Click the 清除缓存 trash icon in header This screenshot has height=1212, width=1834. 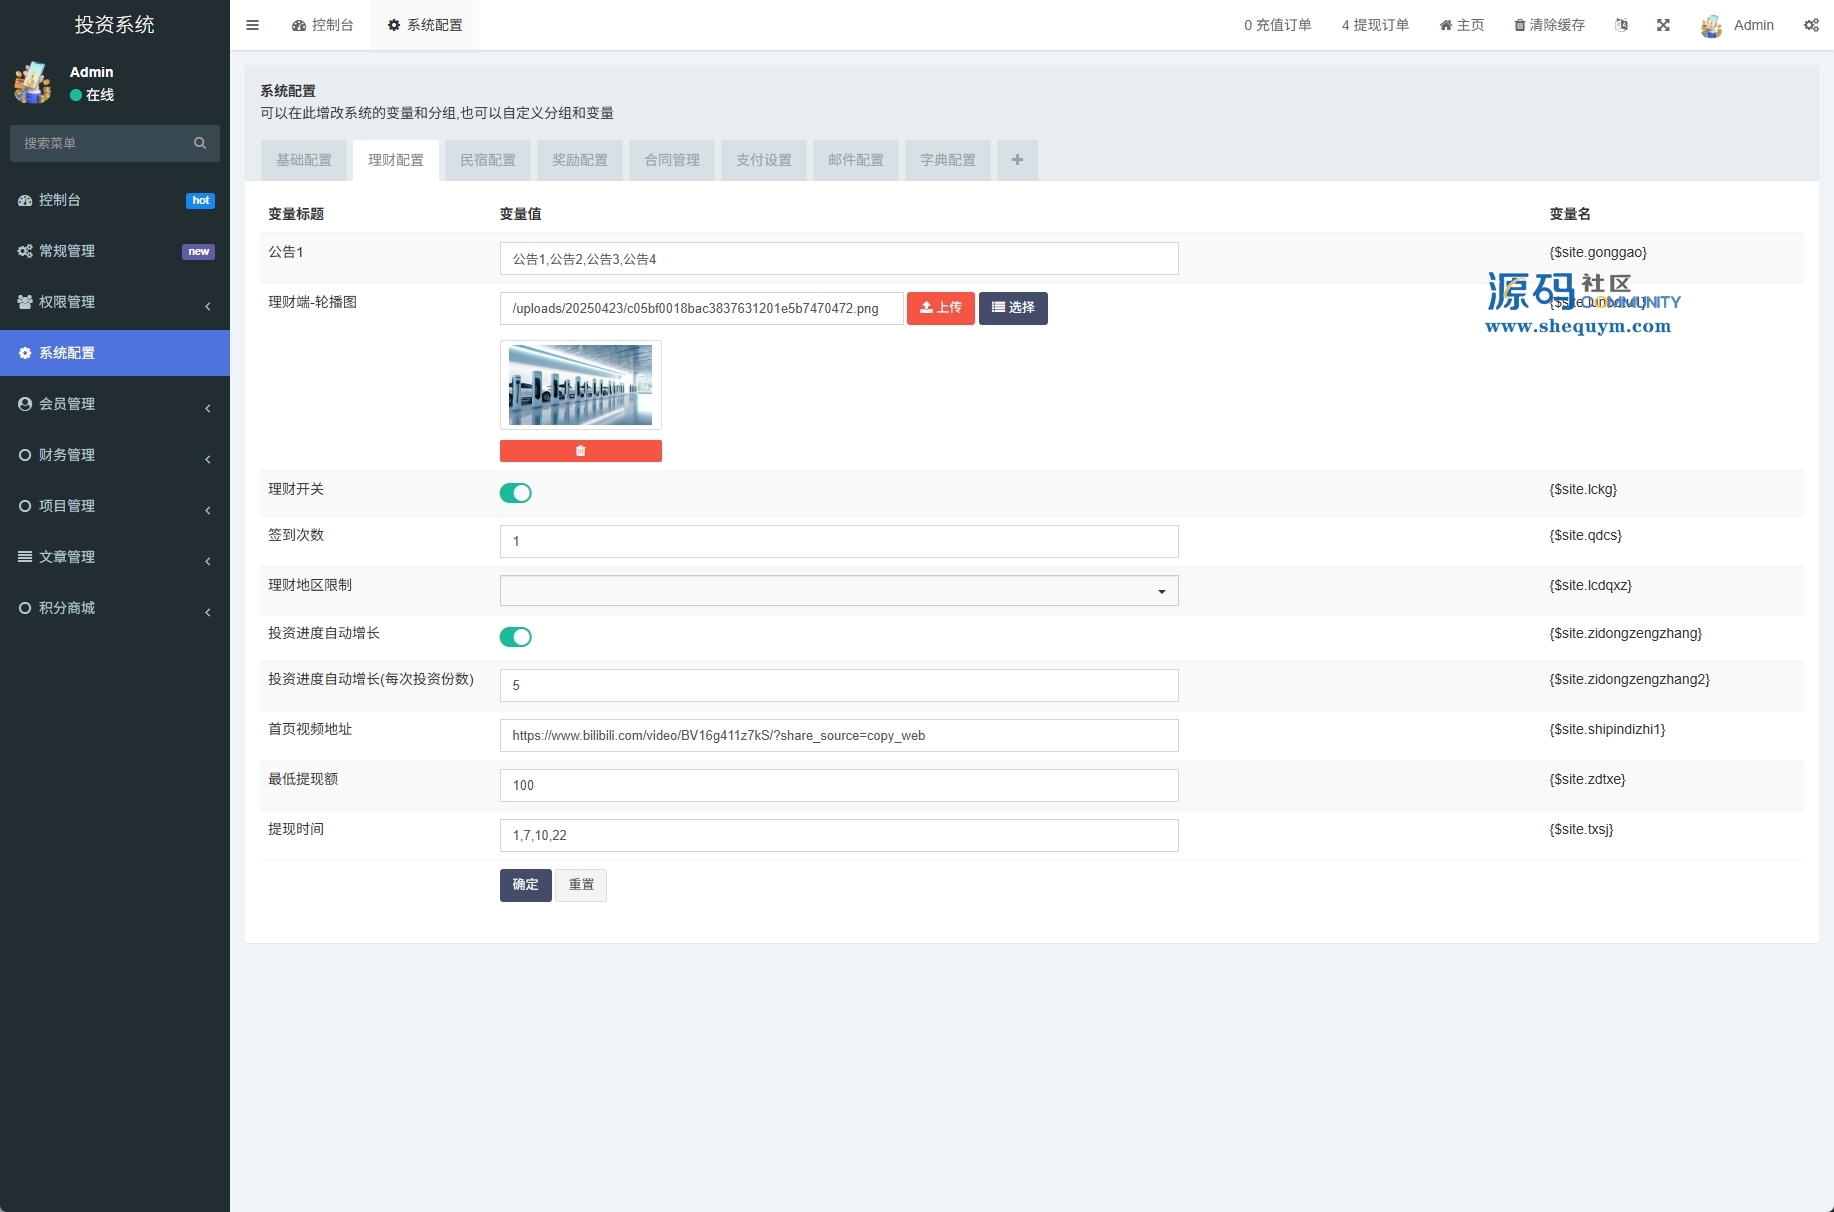(1519, 25)
